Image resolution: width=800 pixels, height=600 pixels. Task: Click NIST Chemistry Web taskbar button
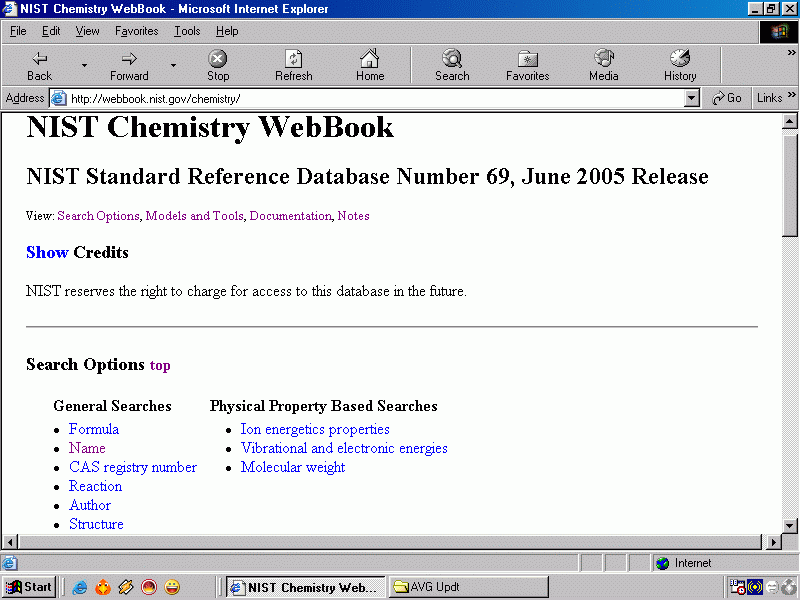coord(306,587)
